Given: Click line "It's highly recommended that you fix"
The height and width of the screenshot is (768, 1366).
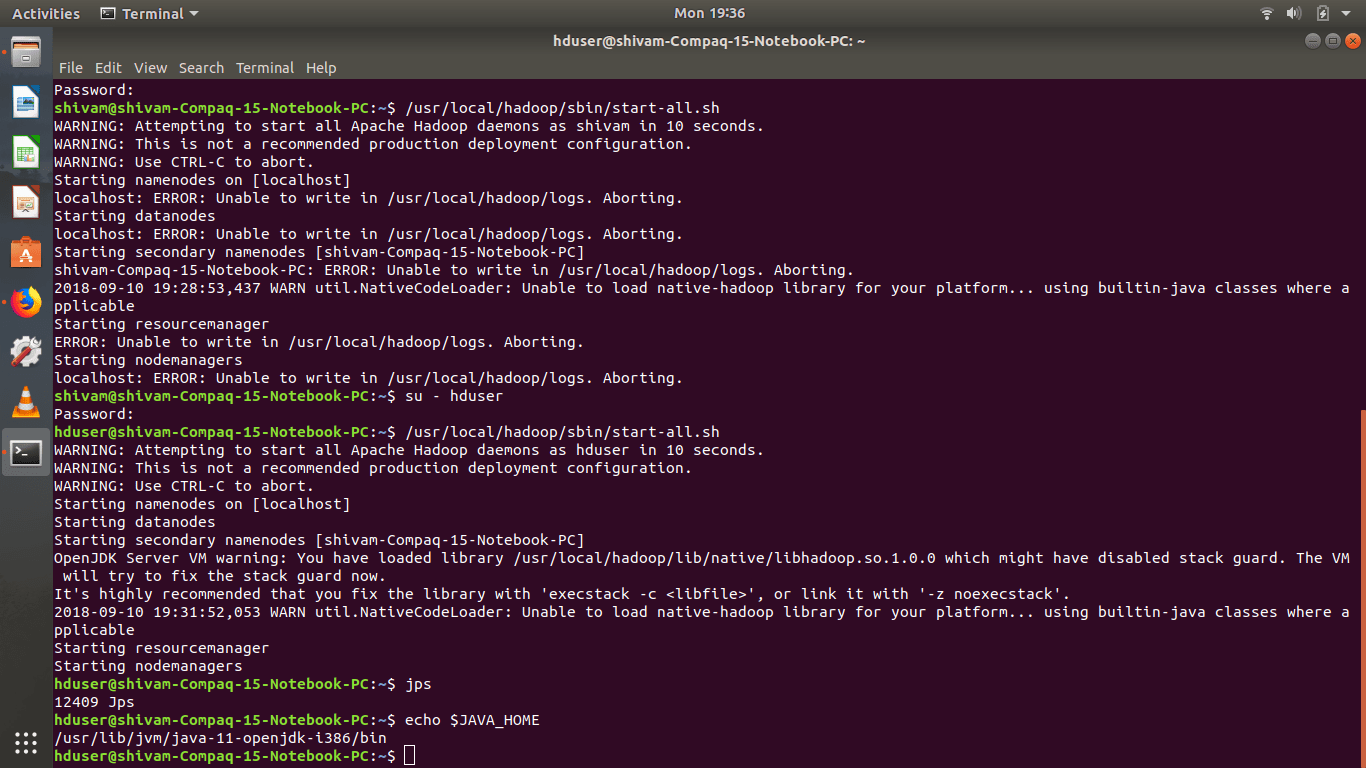Looking at the screenshot, I should (562, 594).
